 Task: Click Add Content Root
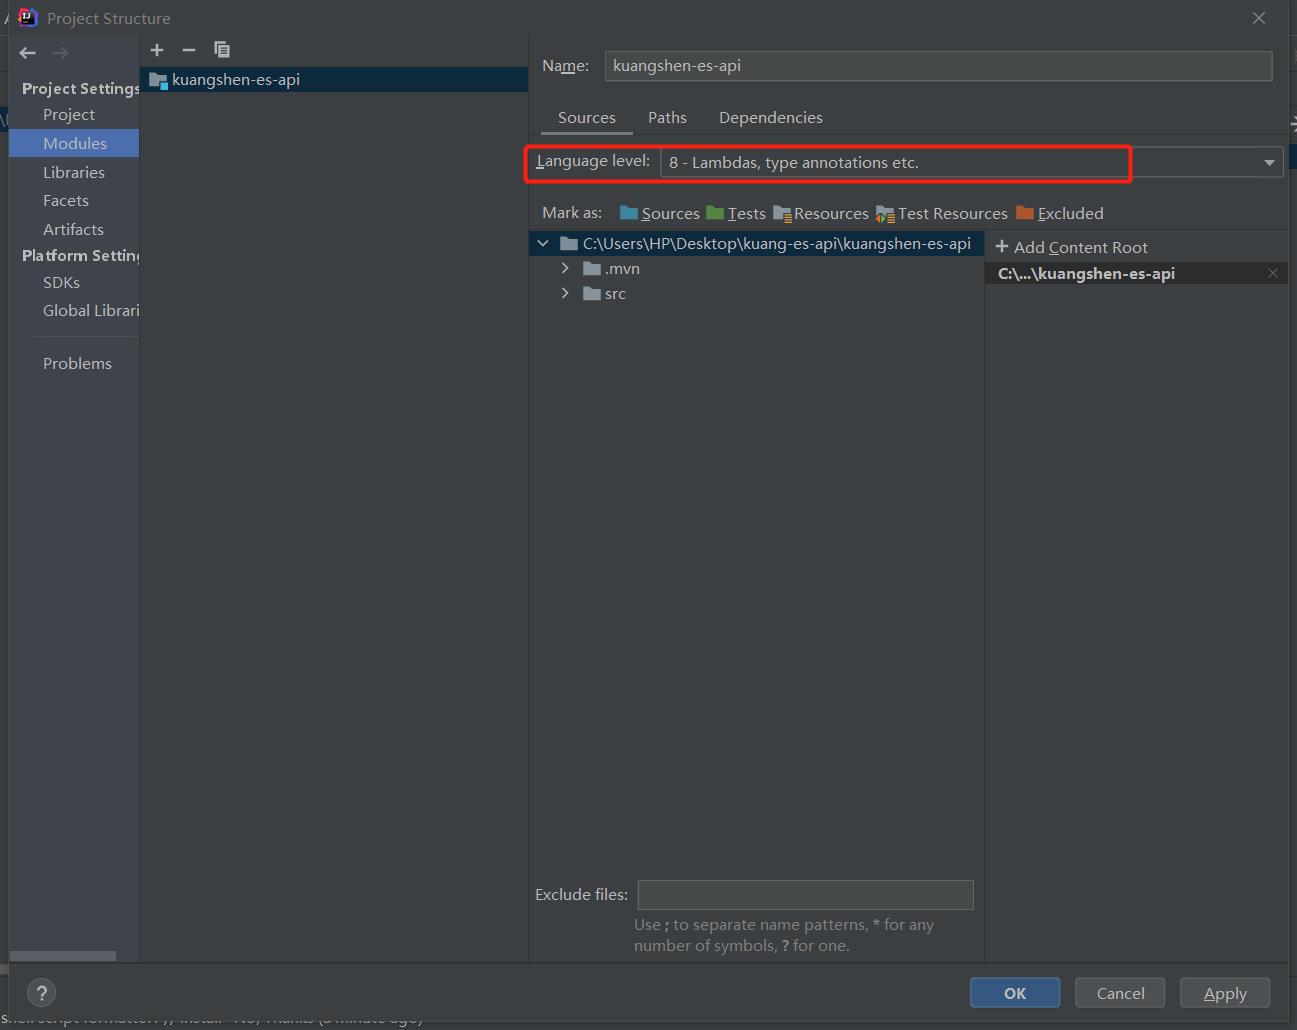tap(1072, 247)
